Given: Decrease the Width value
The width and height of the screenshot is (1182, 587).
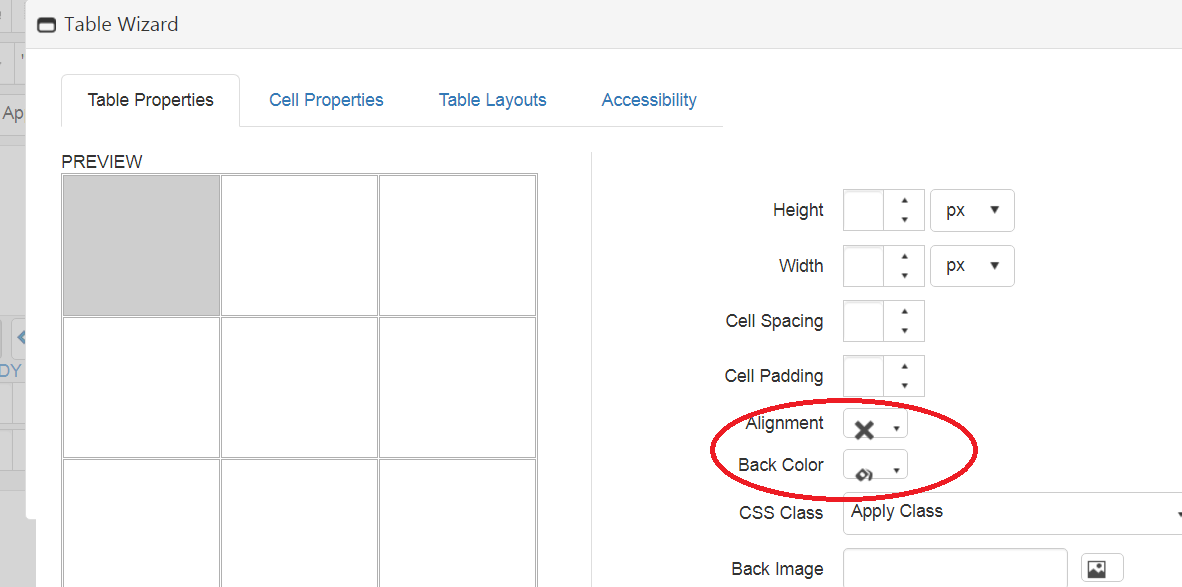Looking at the screenshot, I should (x=905, y=276).
